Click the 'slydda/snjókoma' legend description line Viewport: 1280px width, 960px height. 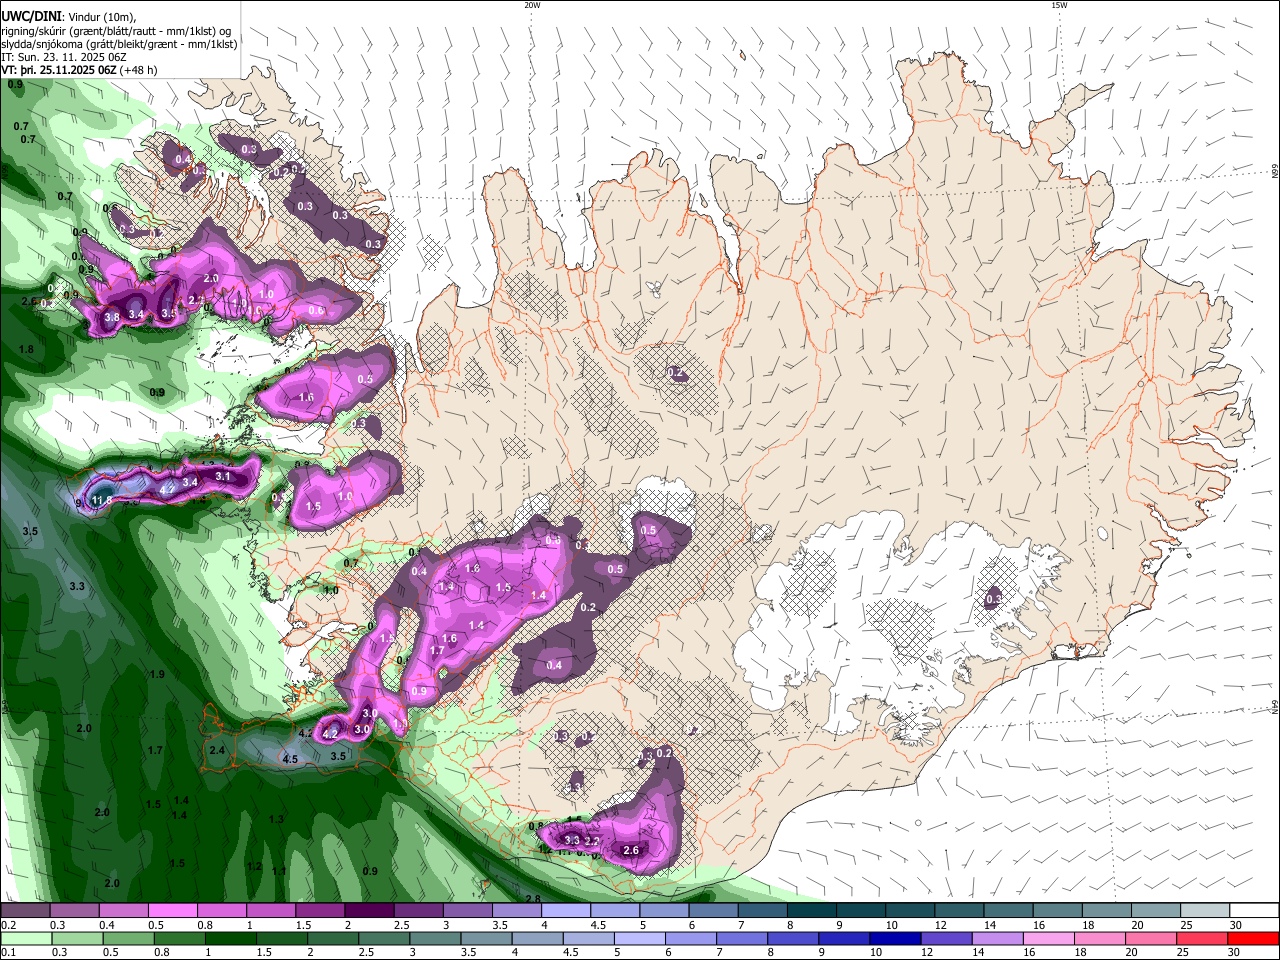click(119, 44)
